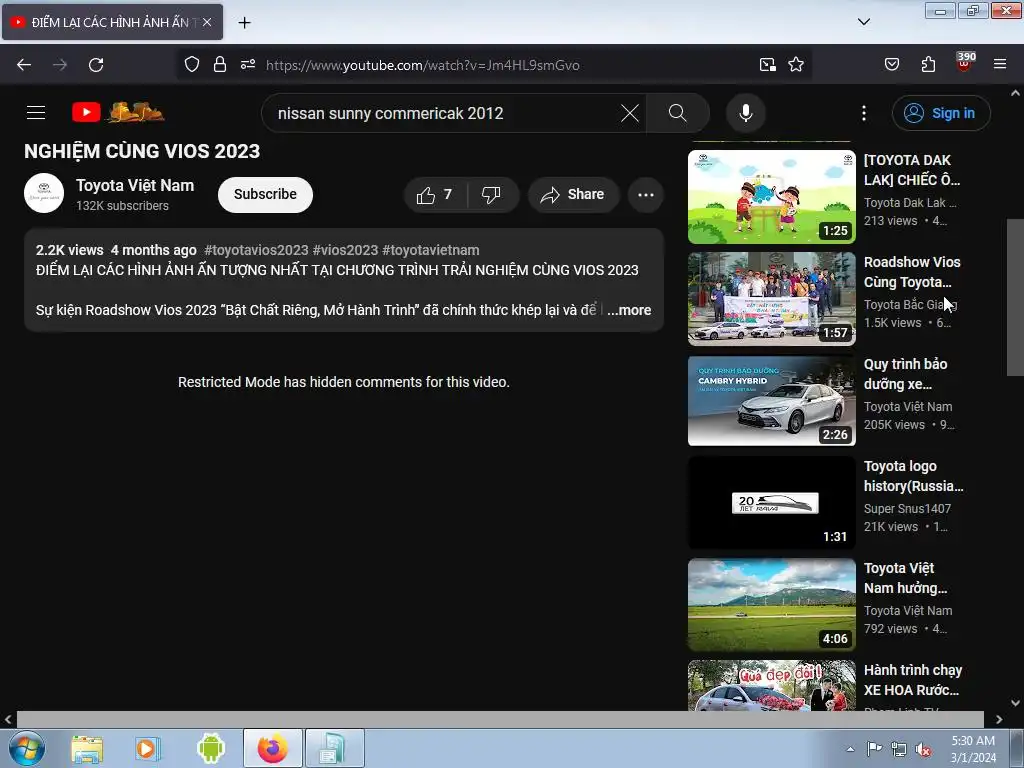Click the network tray icon

899,749
